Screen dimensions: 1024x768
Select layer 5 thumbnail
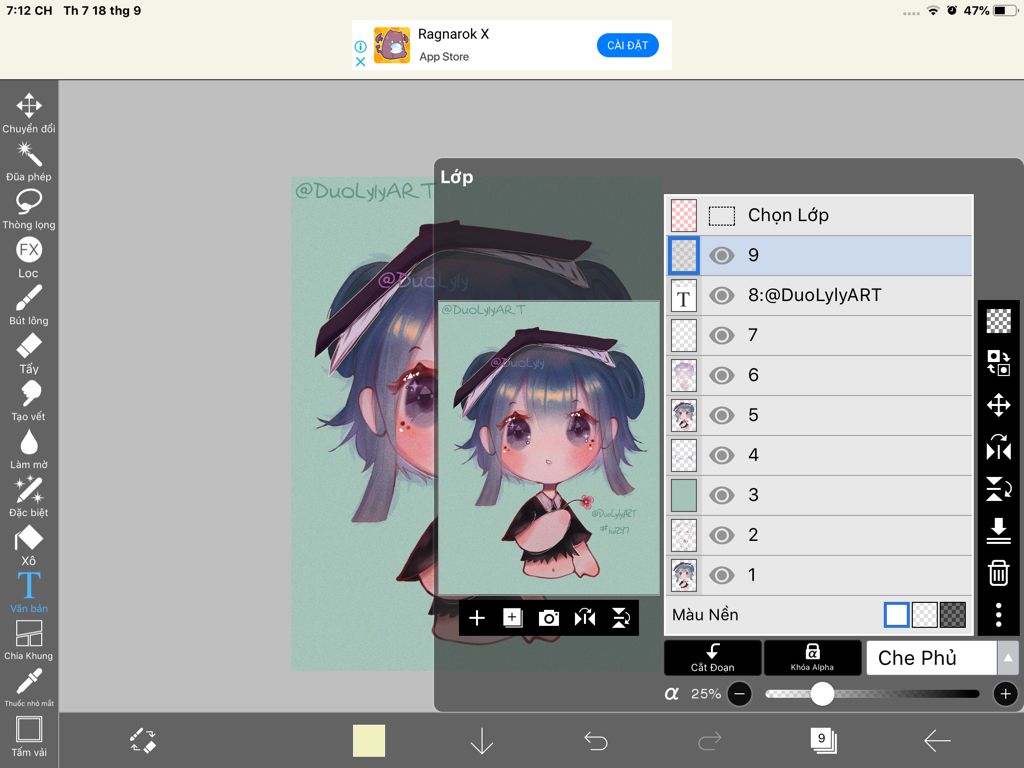point(684,415)
